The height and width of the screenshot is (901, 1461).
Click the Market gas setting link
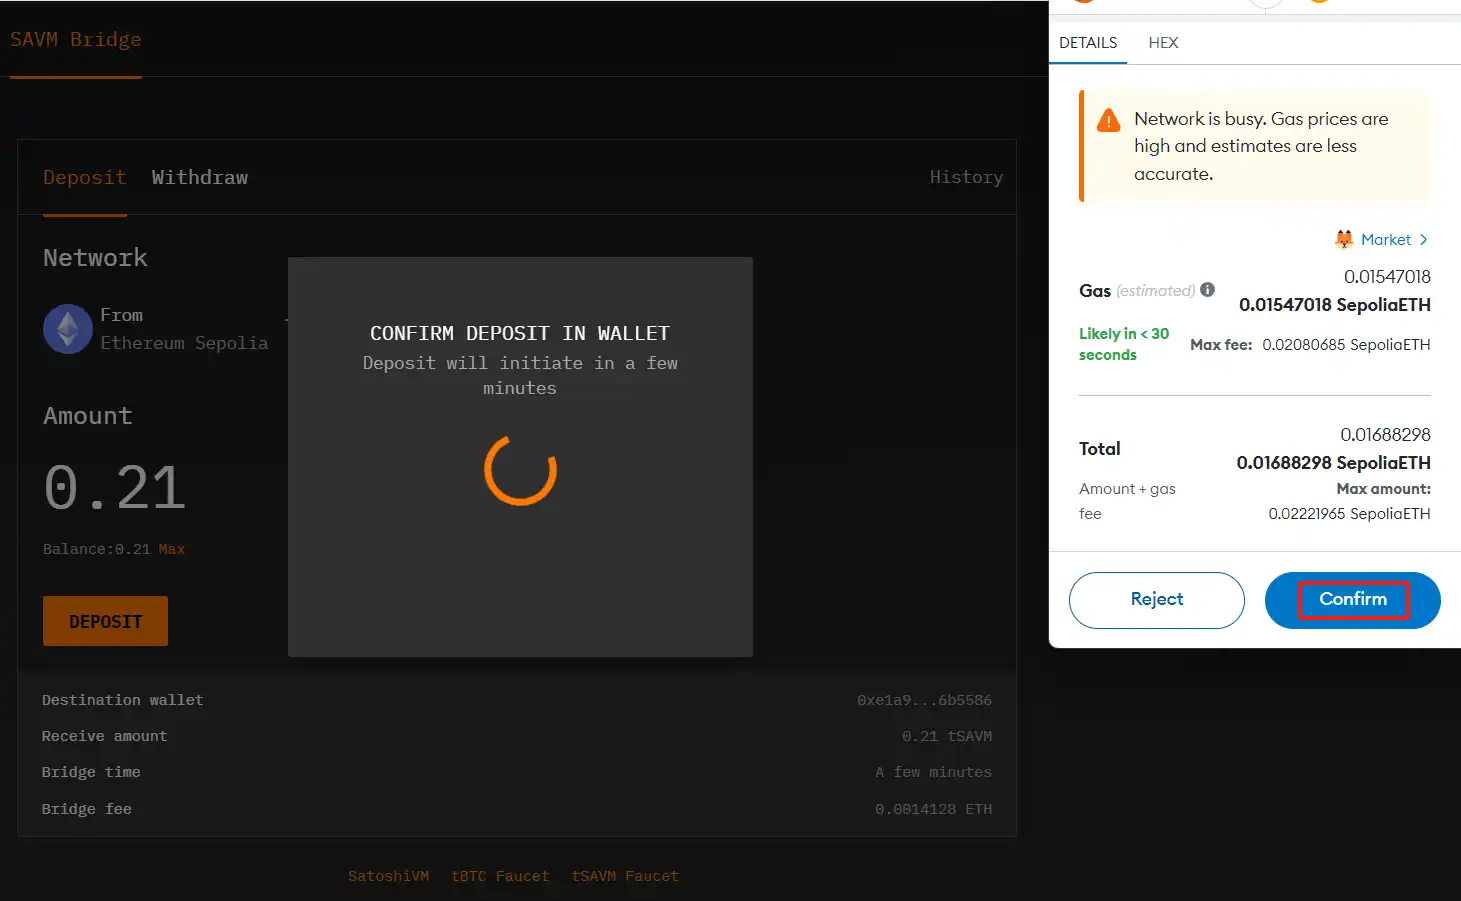[1386, 240]
